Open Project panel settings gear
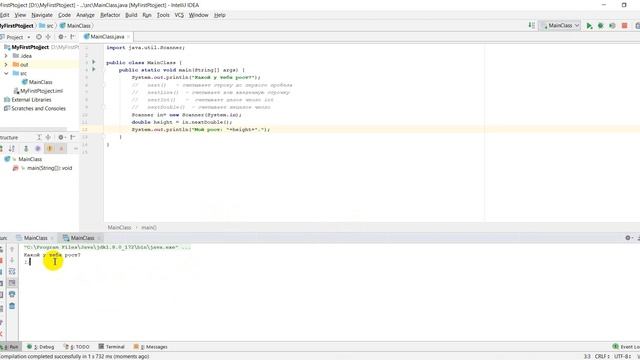Image resolution: width=640 pixels, height=360 pixels. point(61,37)
